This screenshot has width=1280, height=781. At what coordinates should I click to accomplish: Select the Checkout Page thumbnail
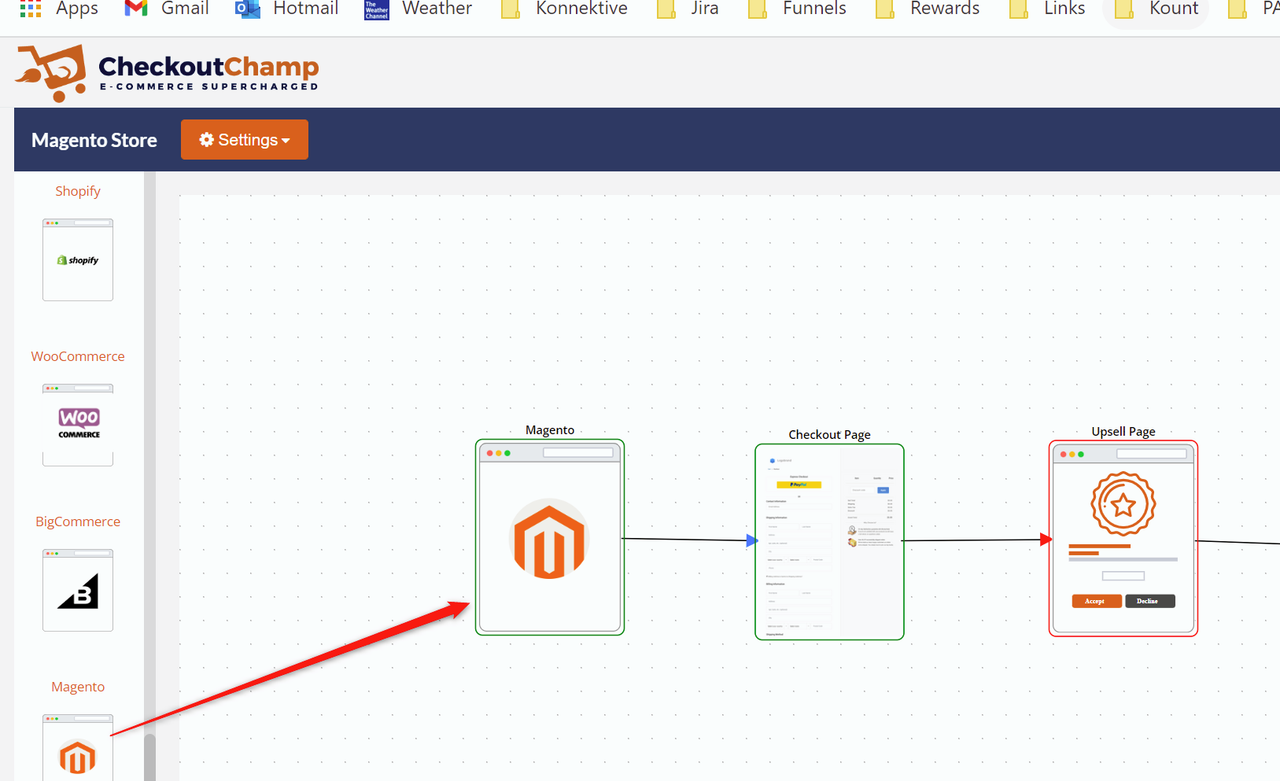[x=829, y=541]
